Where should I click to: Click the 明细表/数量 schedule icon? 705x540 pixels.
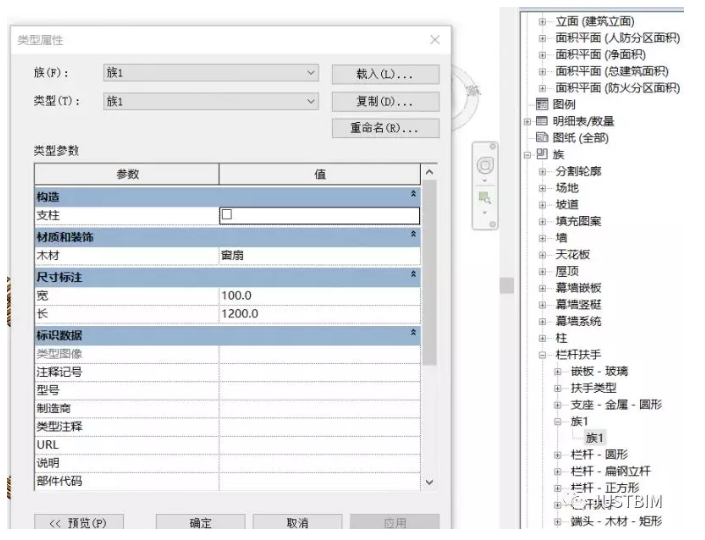click(542, 121)
